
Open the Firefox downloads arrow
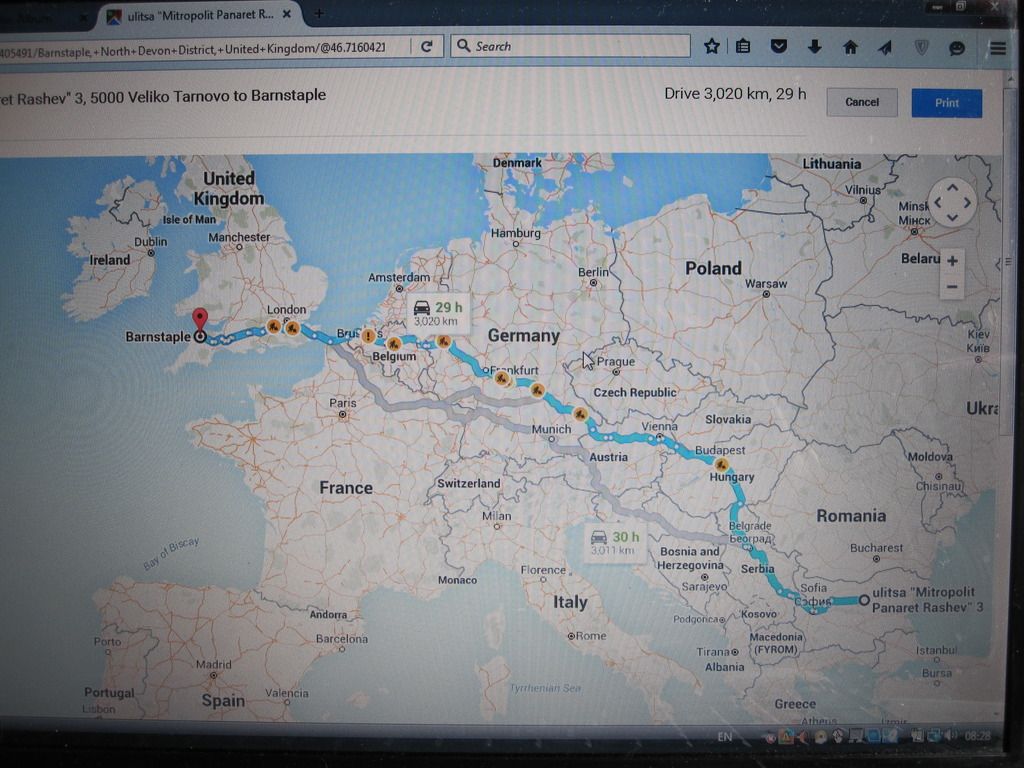(x=814, y=46)
